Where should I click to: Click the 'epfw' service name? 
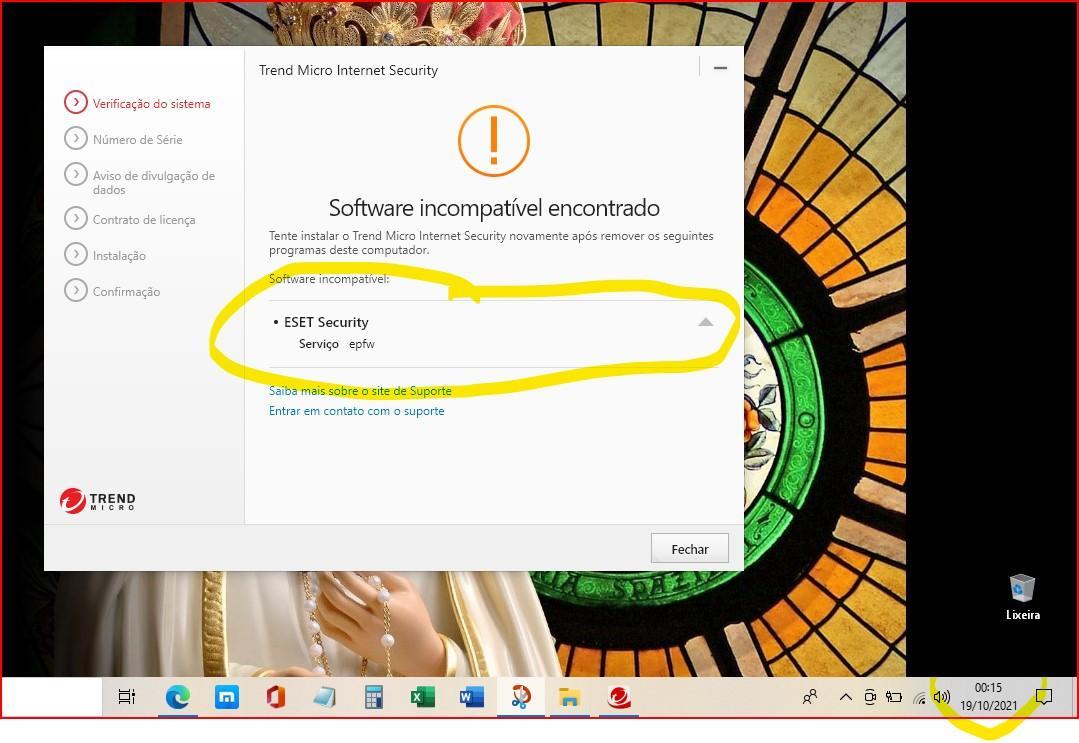(x=361, y=344)
